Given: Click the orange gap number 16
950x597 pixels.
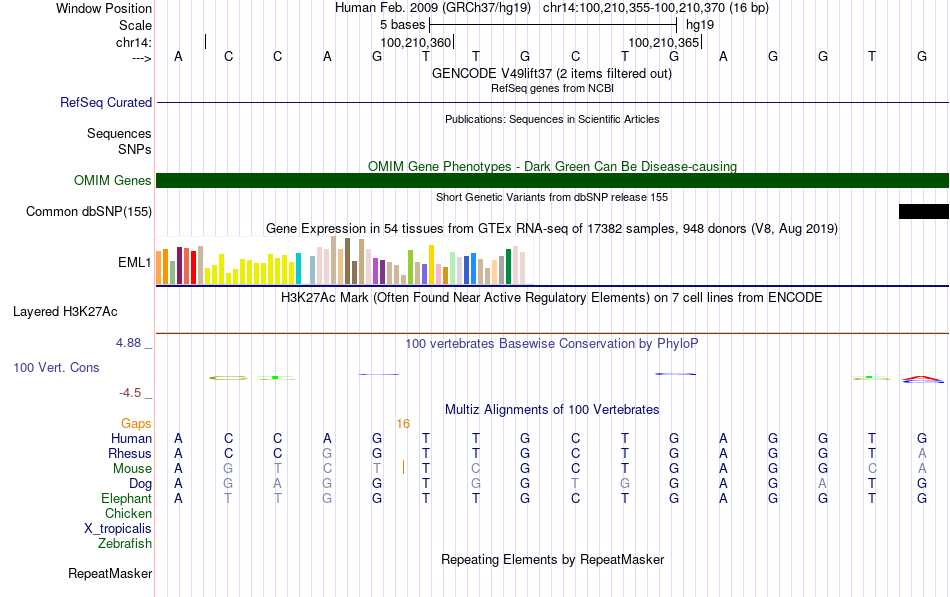Looking at the screenshot, I should (x=403, y=424).
